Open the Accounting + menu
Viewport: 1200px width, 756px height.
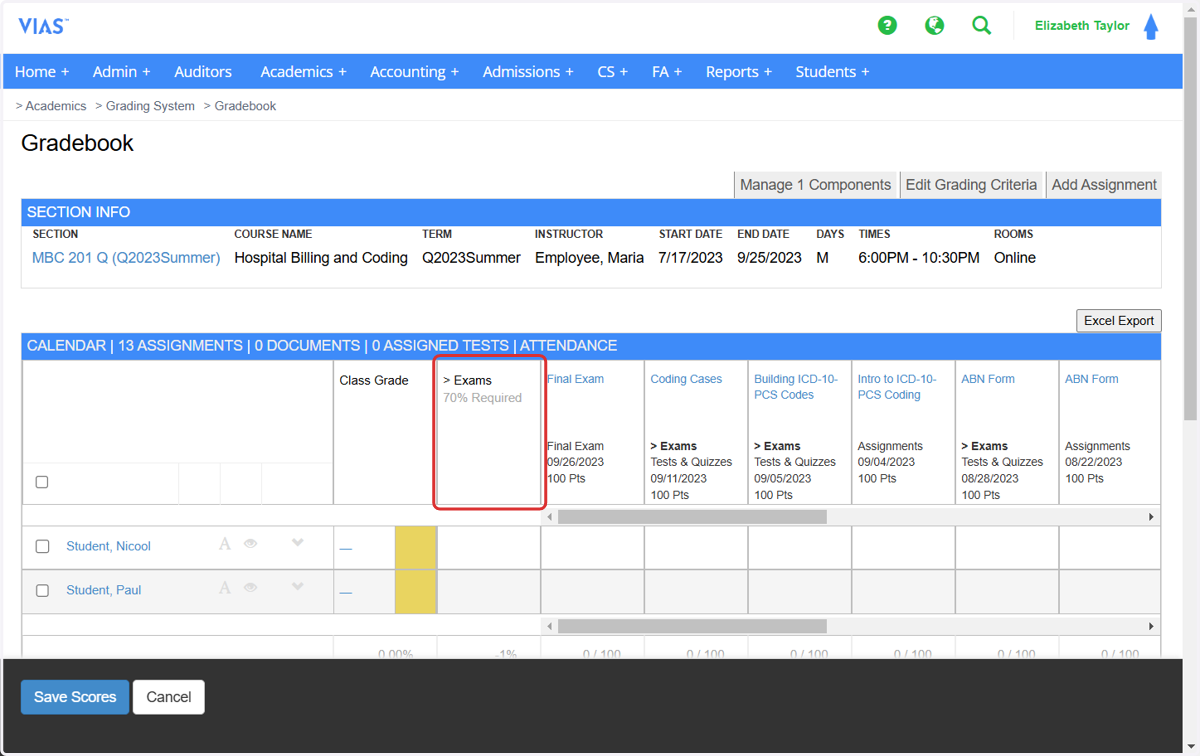tap(414, 72)
